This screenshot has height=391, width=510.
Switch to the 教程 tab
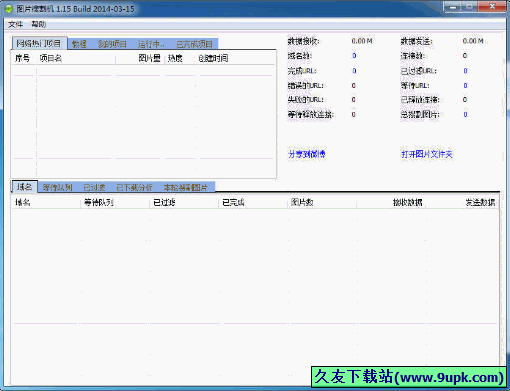(79, 44)
